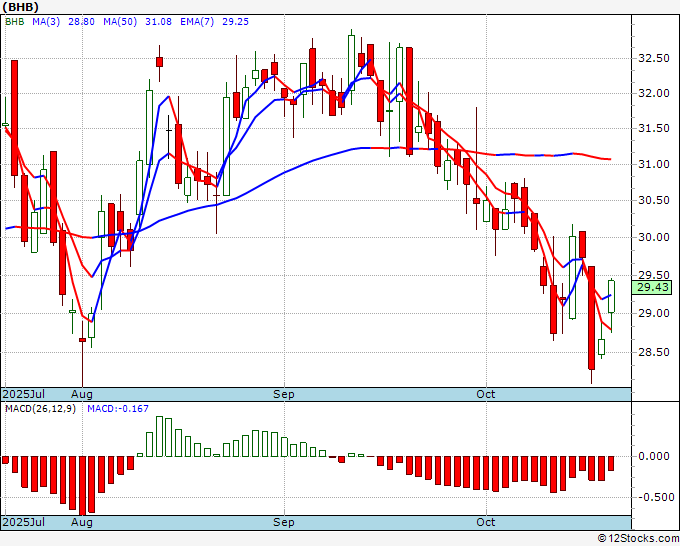
Task: Select the MACD(26,12,9) indicator label
Action: point(40,409)
